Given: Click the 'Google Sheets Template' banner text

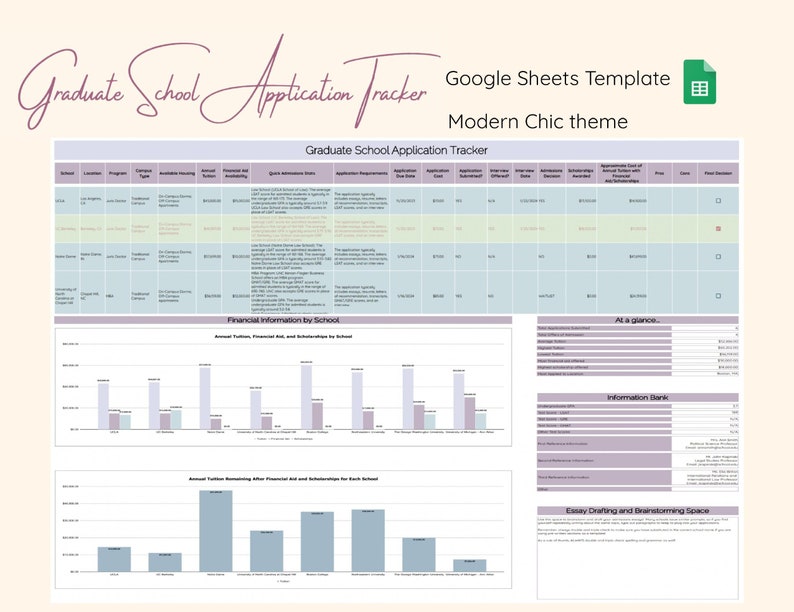Looking at the screenshot, I should tap(558, 78).
